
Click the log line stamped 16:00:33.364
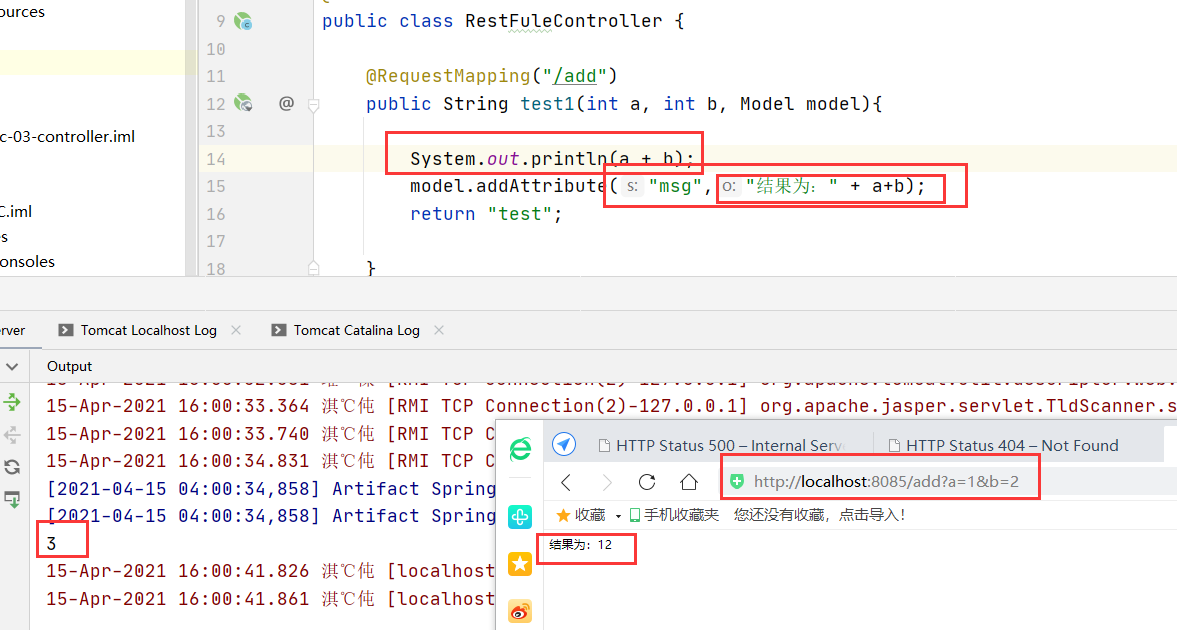611,406
